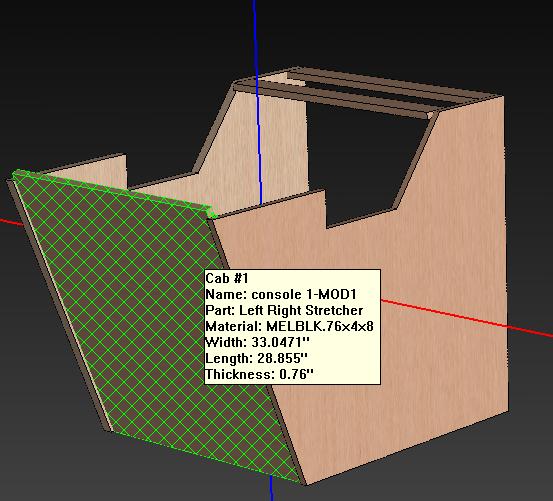The image size is (553, 501).
Task: Click the 'Thickness: 0.76"' tooltip line
Action: (259, 374)
